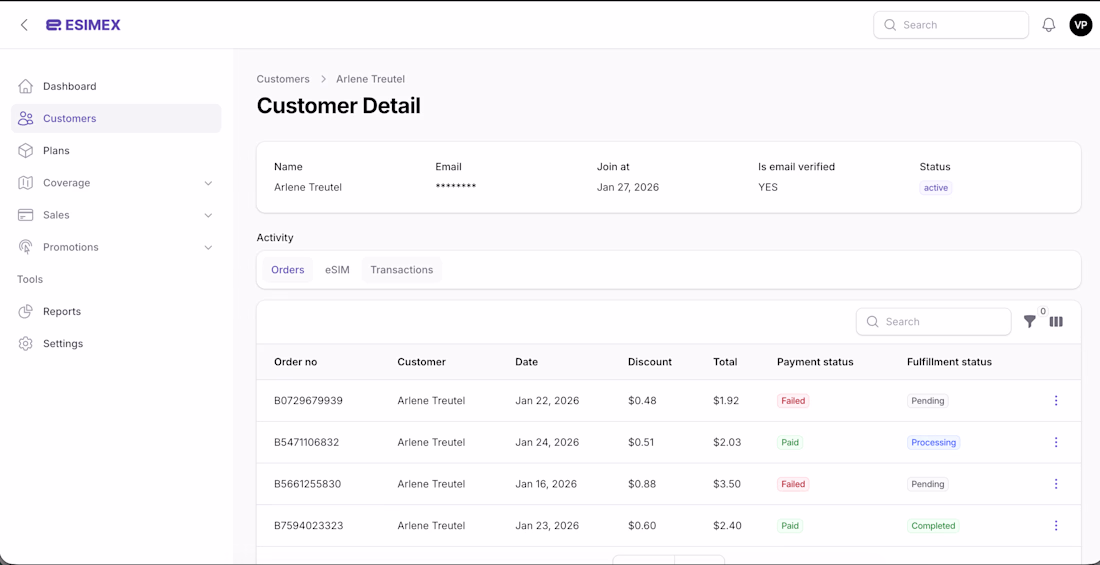1100x565 pixels.
Task: Select the Orders activity tab
Action: pyautogui.click(x=287, y=270)
